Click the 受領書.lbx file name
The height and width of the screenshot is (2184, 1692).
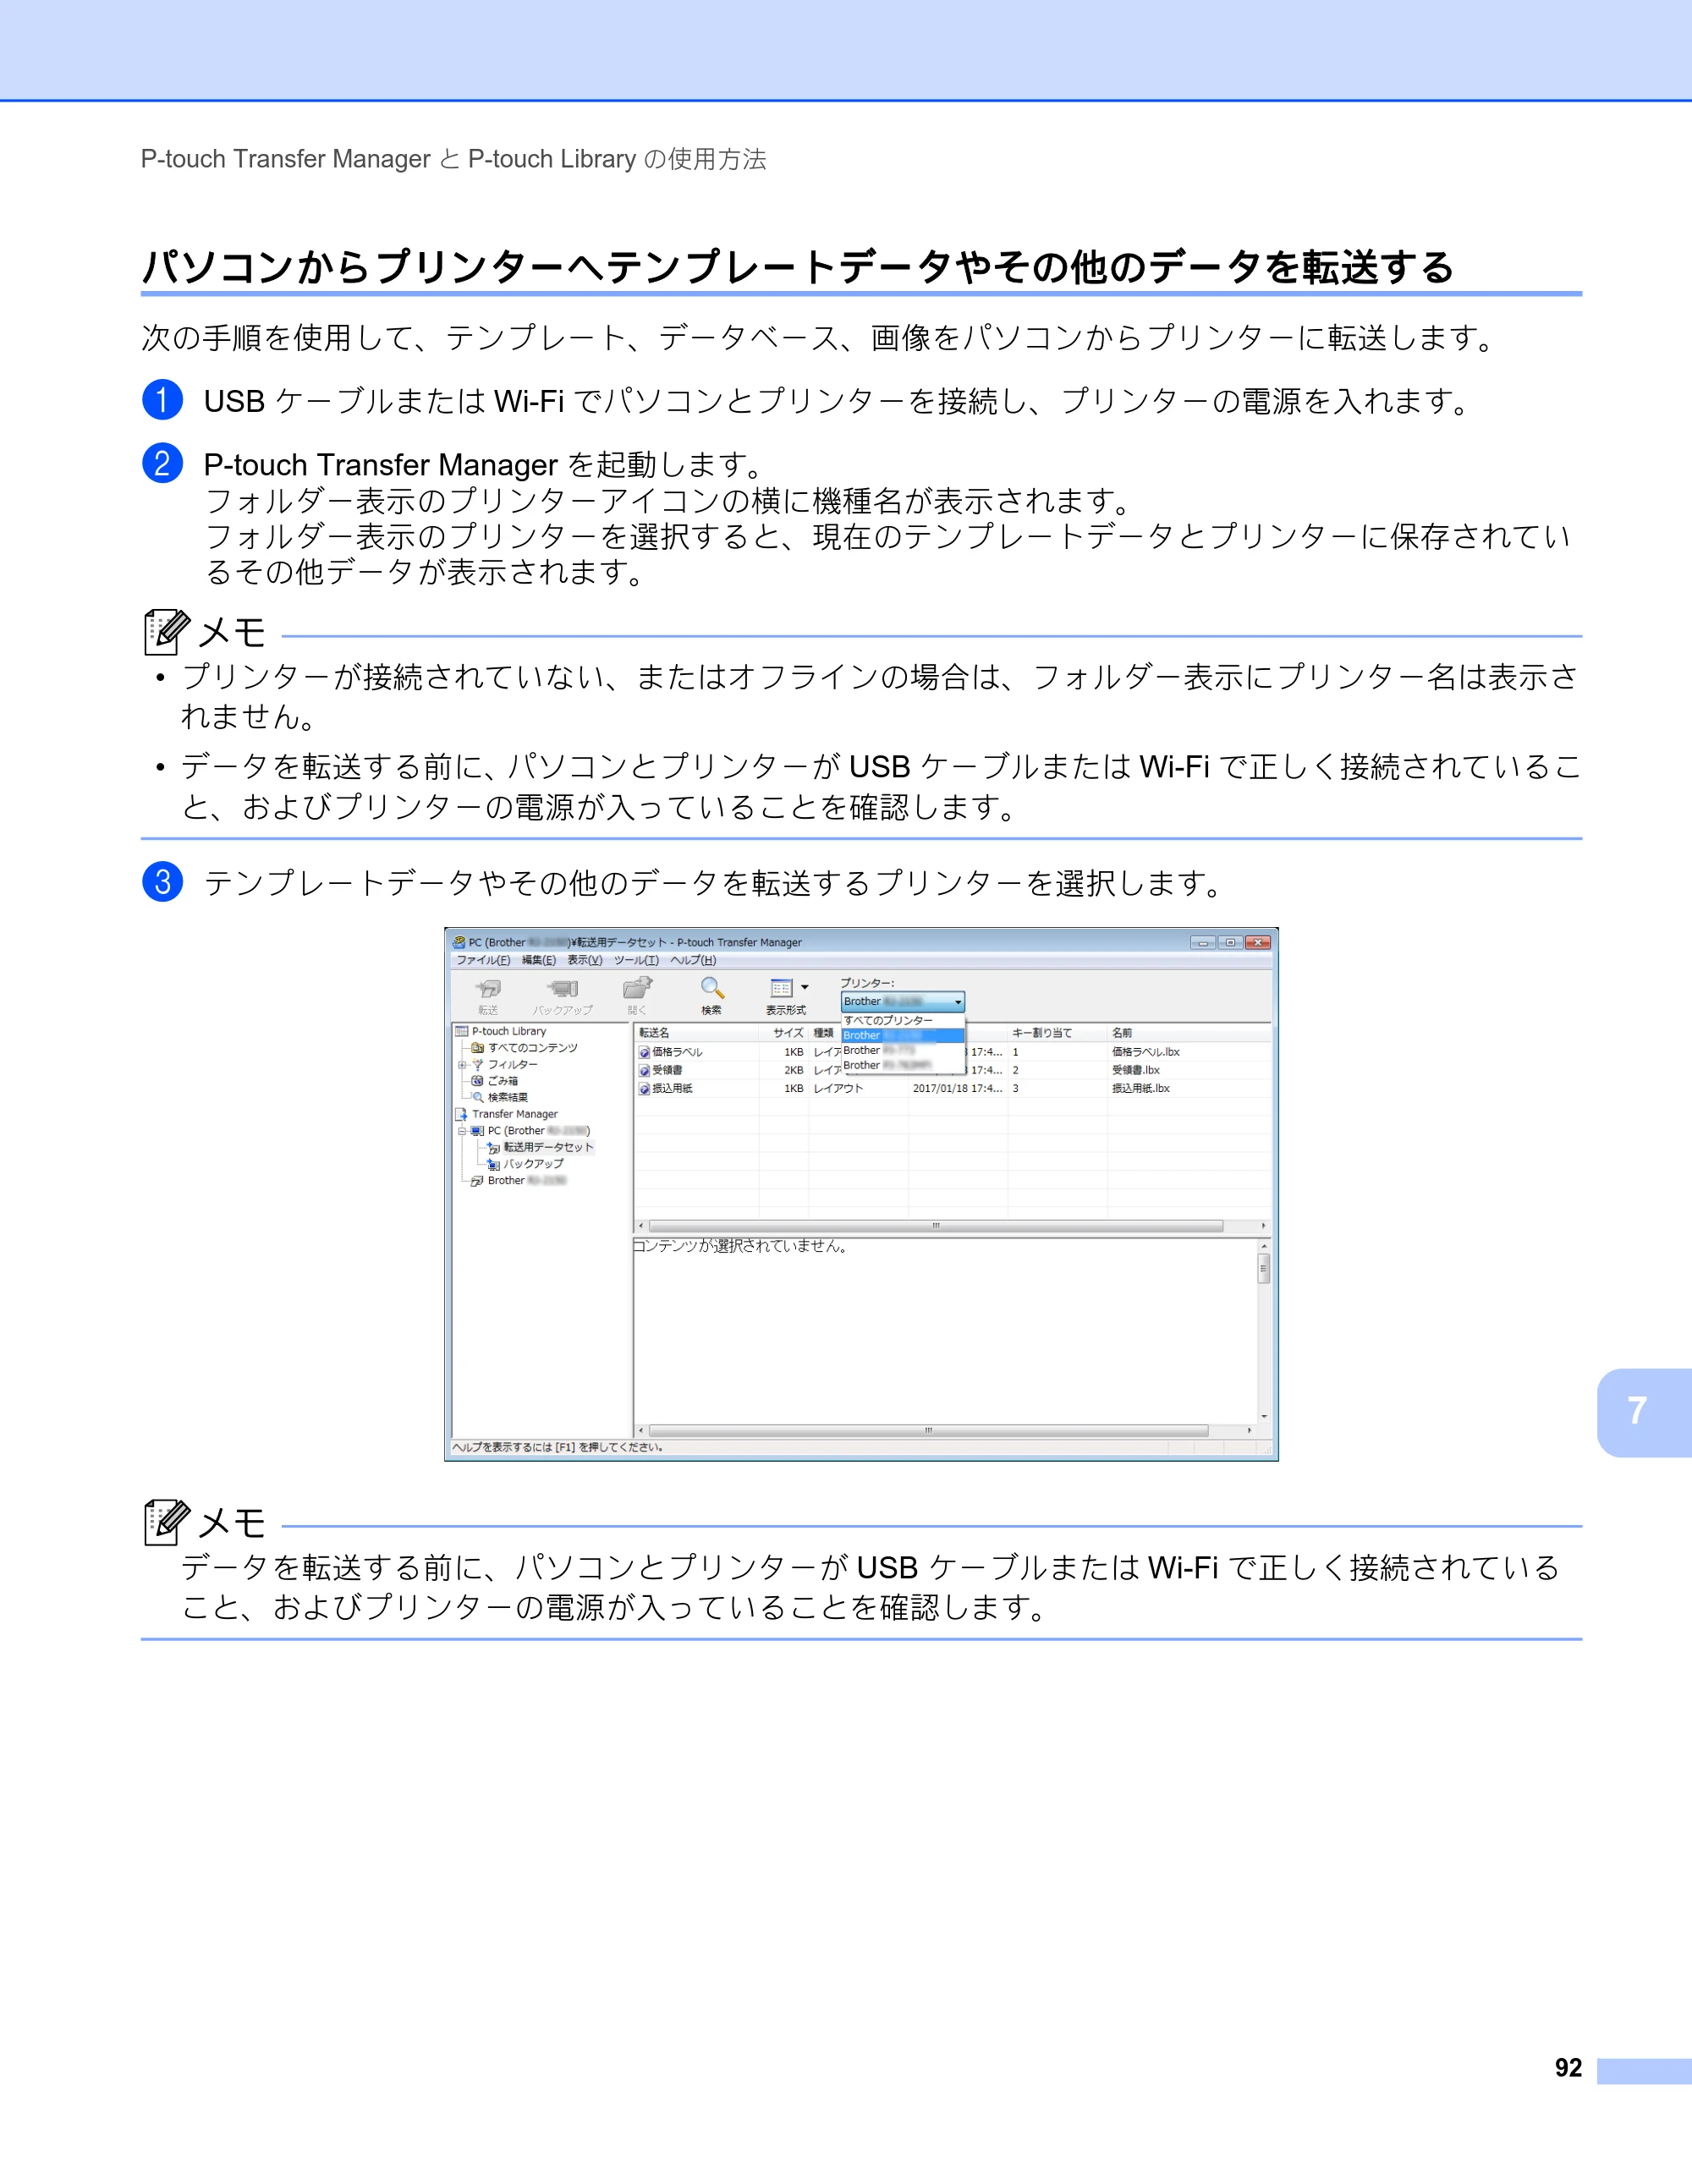tap(1136, 1070)
